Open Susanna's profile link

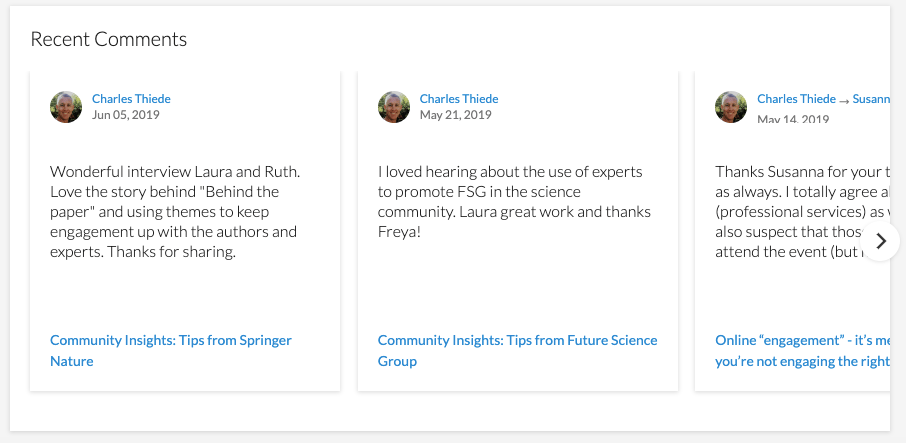pyautogui.click(x=870, y=99)
